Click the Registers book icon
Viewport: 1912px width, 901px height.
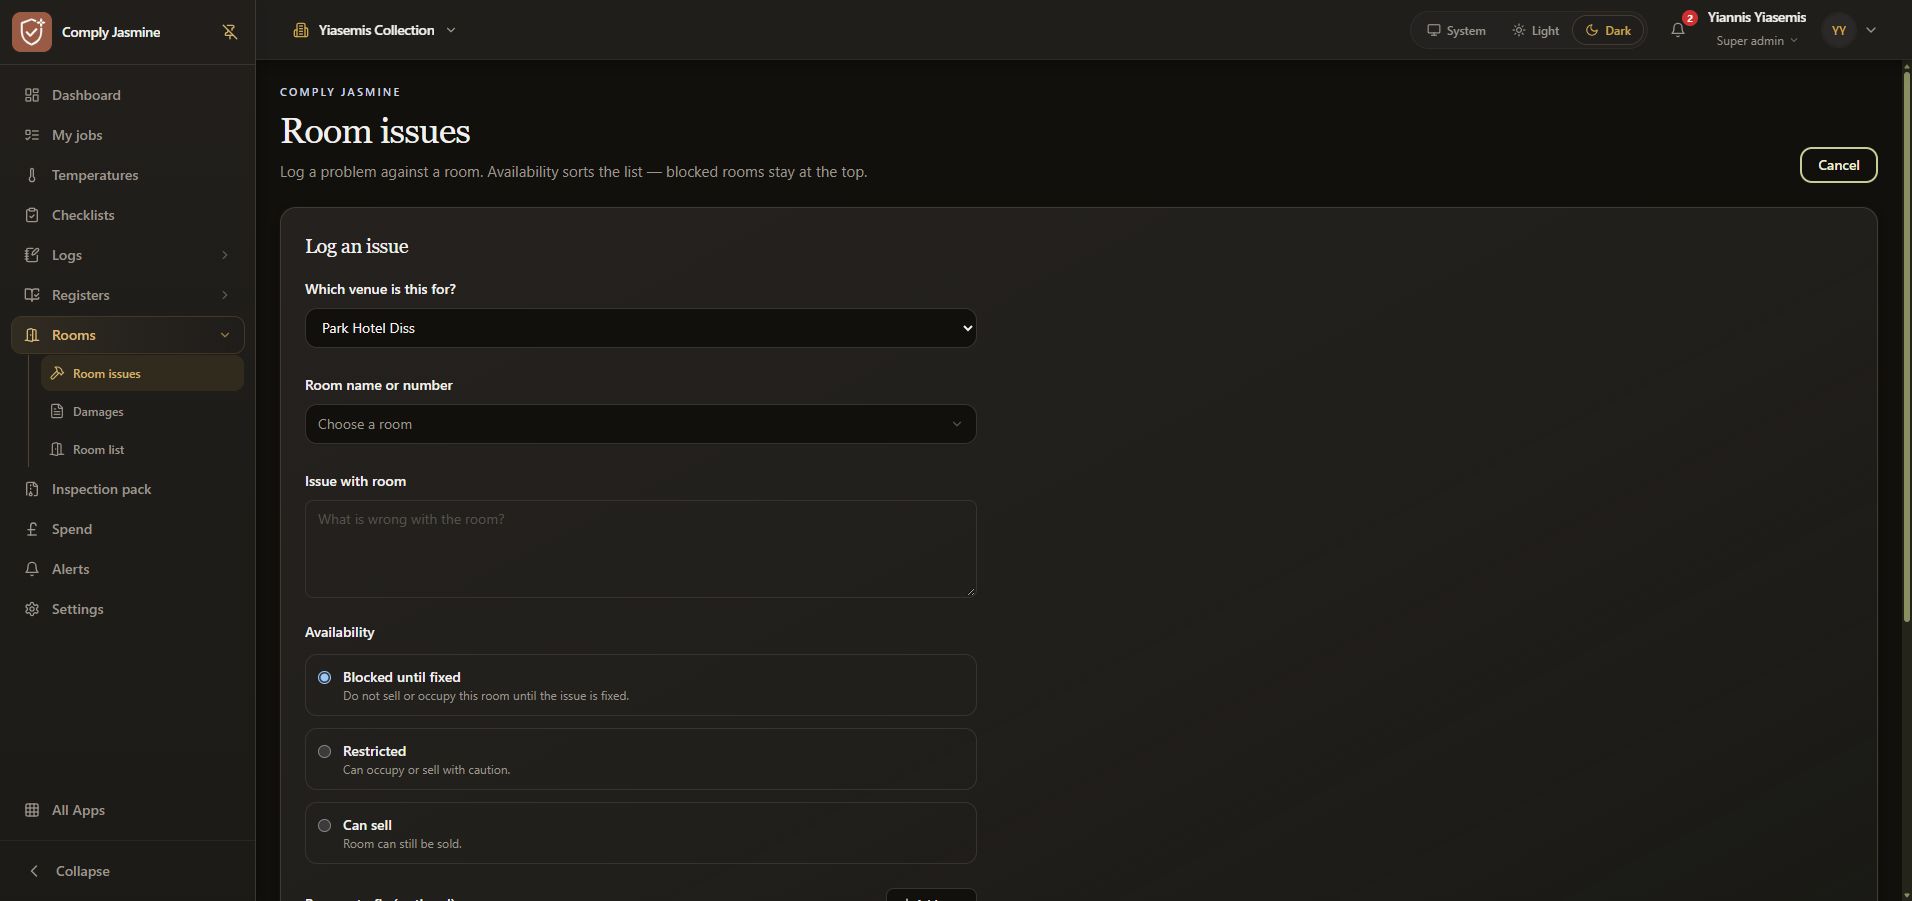point(32,295)
